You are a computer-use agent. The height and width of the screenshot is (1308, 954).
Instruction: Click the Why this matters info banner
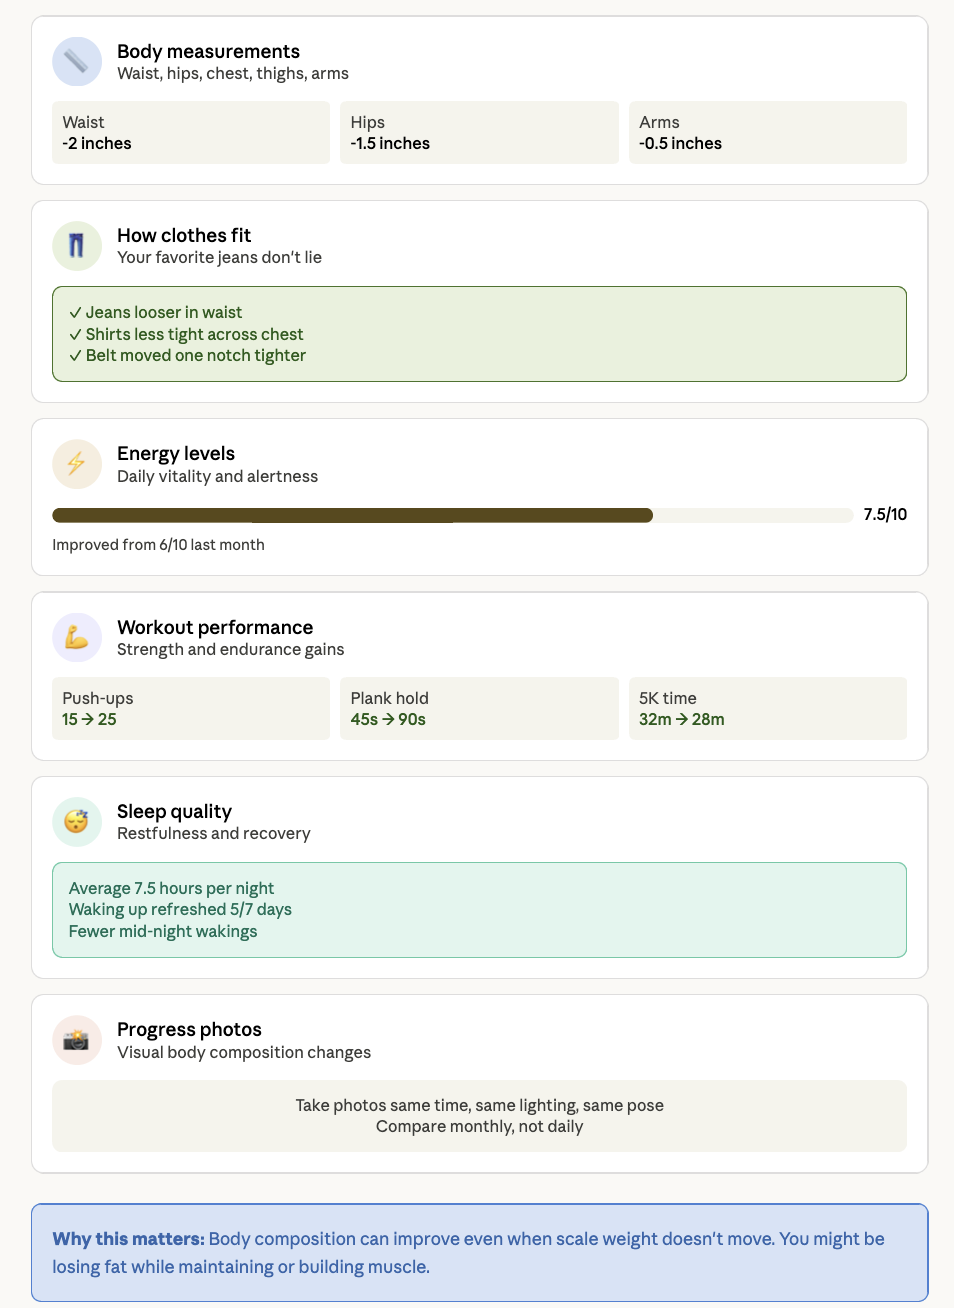479,1252
